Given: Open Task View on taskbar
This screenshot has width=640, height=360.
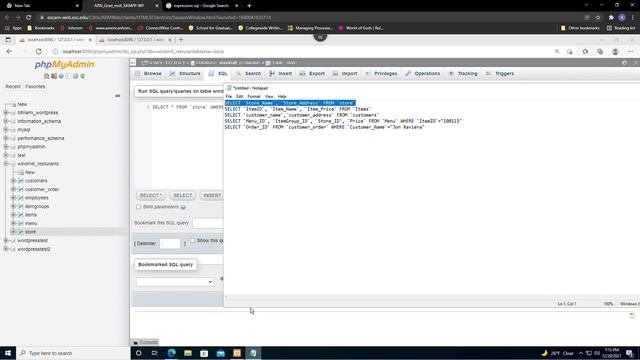Looking at the screenshot, I should coord(155,353).
